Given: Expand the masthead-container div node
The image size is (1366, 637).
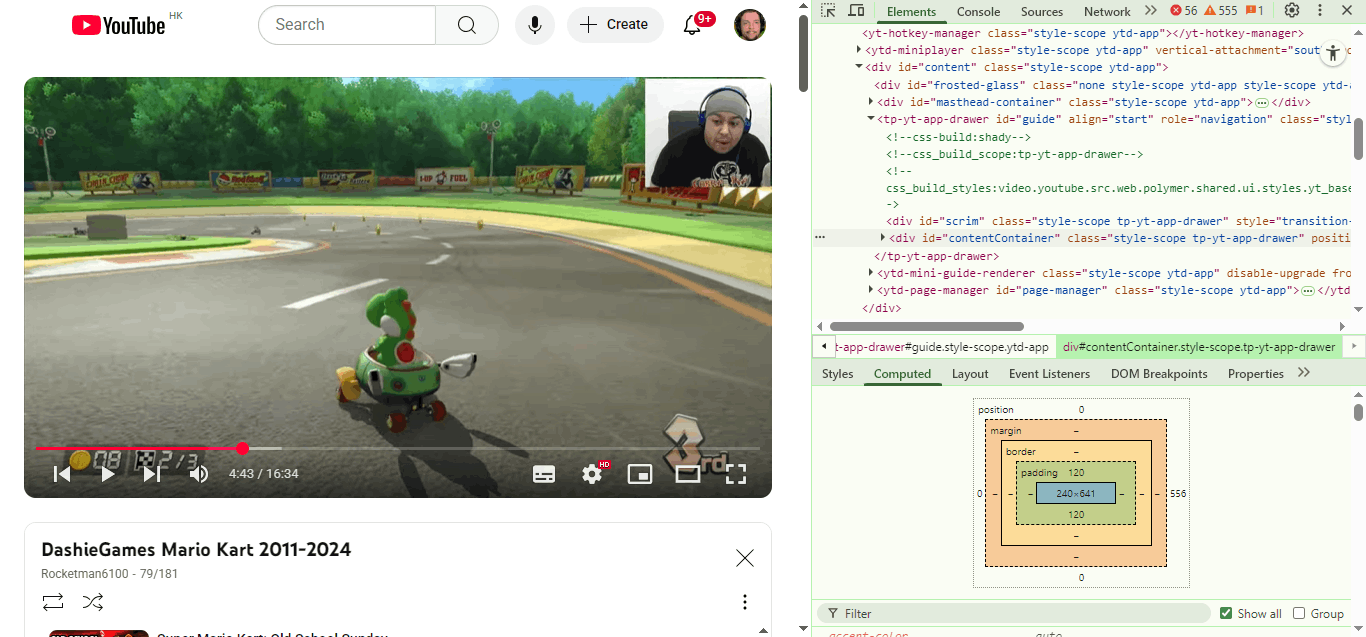Looking at the screenshot, I should [x=871, y=102].
